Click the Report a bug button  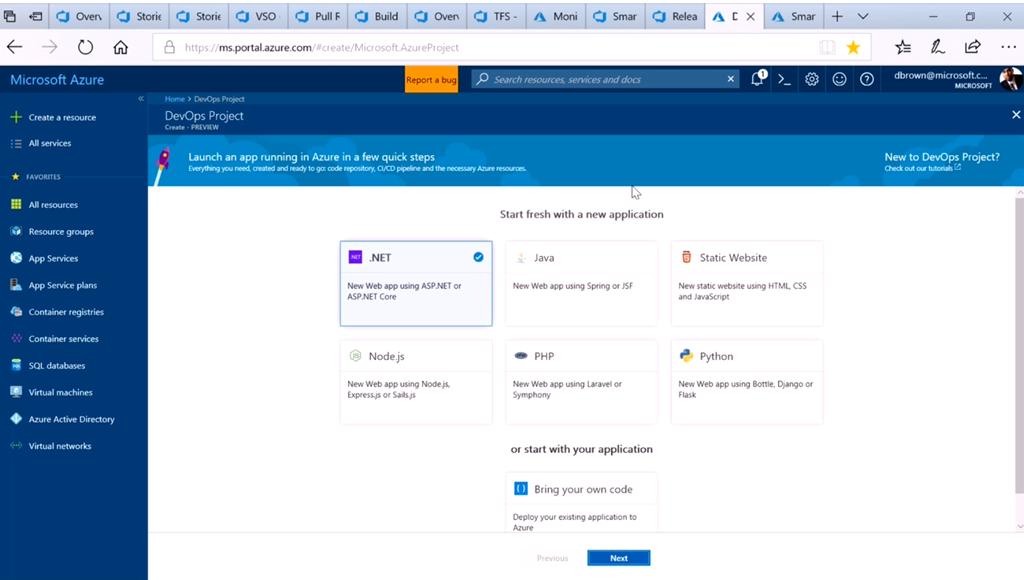click(431, 79)
